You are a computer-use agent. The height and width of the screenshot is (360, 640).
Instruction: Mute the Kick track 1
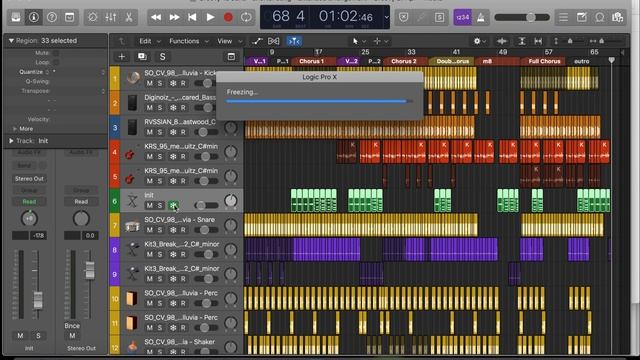click(149, 83)
